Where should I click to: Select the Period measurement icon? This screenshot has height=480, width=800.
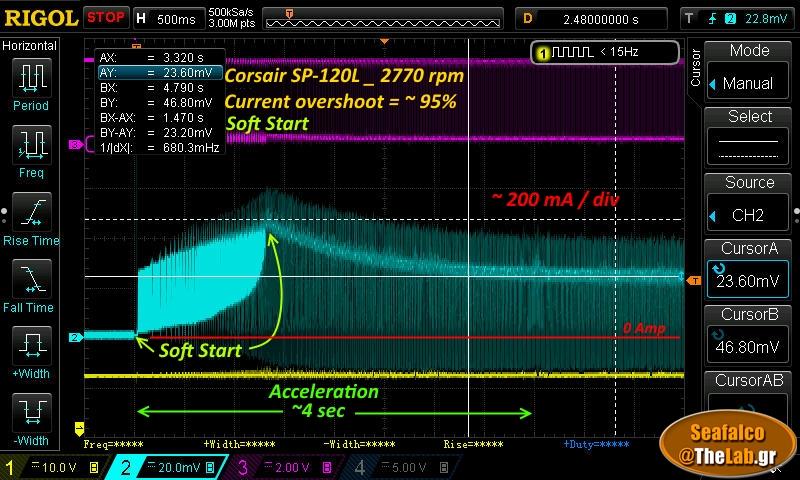point(31,82)
